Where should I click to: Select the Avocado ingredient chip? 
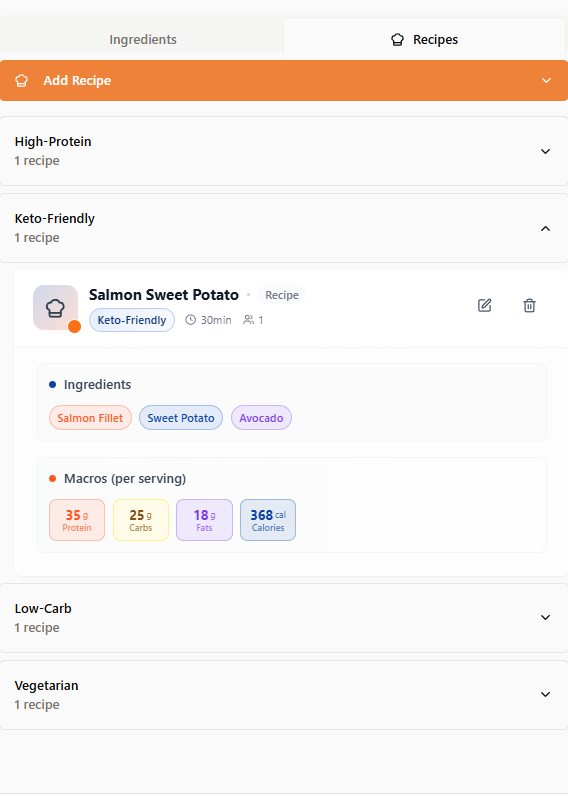pyautogui.click(x=261, y=418)
